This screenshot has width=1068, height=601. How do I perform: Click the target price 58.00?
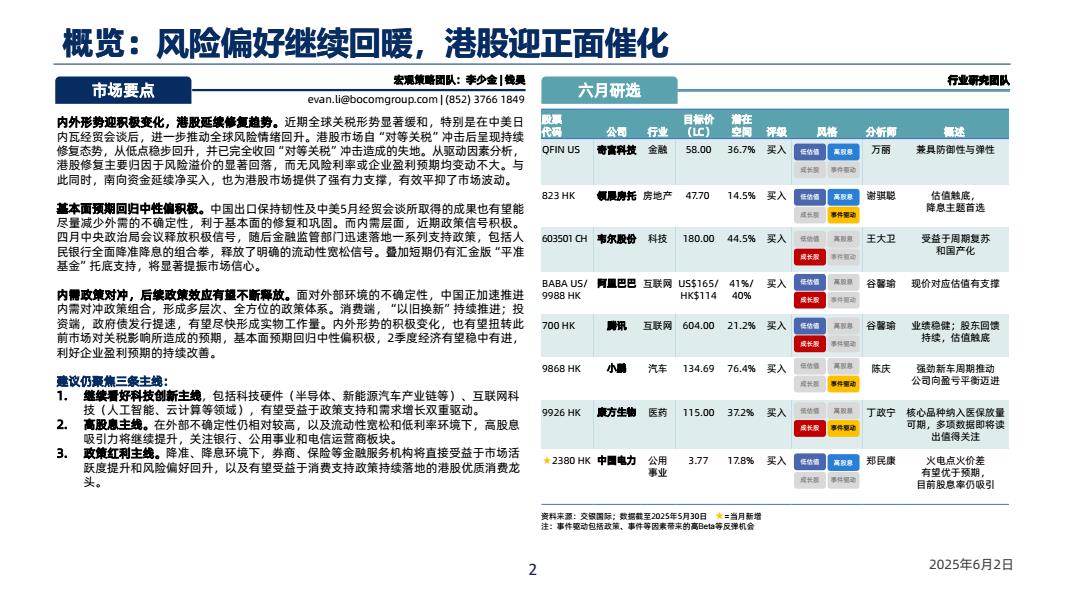[698, 150]
